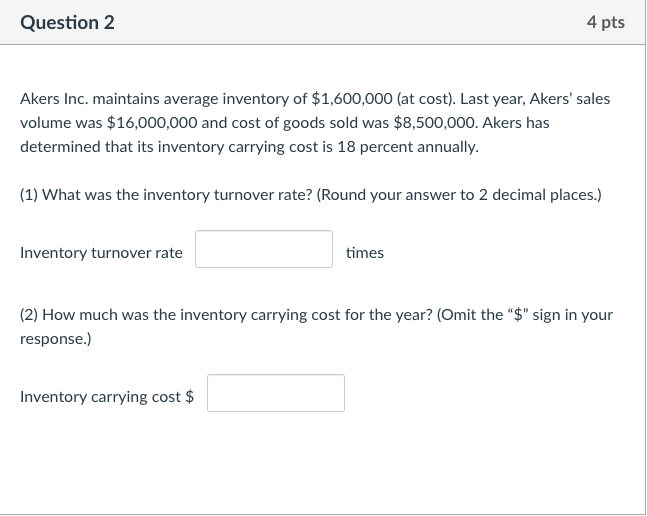647x516 pixels.
Task: Click the part (1) inventory turnover question
Action: [x=166, y=195]
